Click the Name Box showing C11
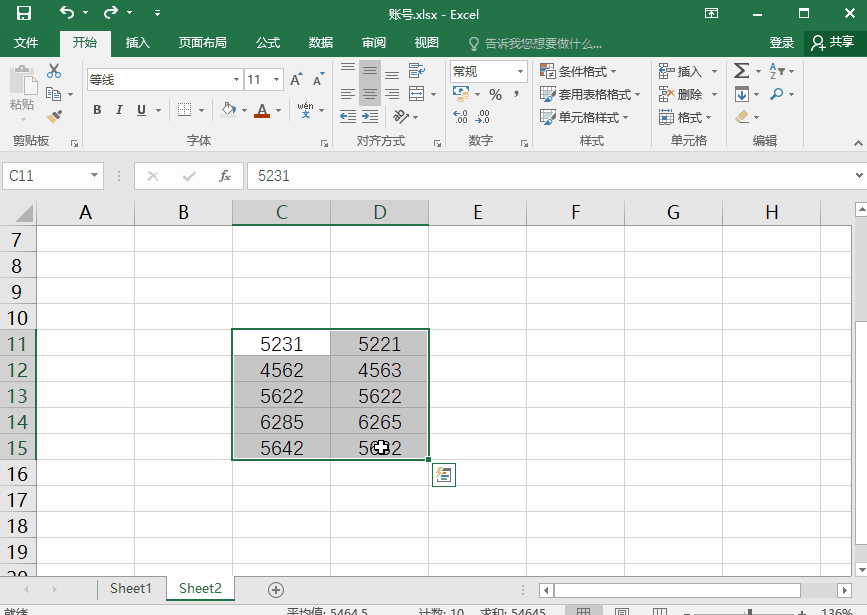This screenshot has height=615, width=867. (x=47, y=176)
